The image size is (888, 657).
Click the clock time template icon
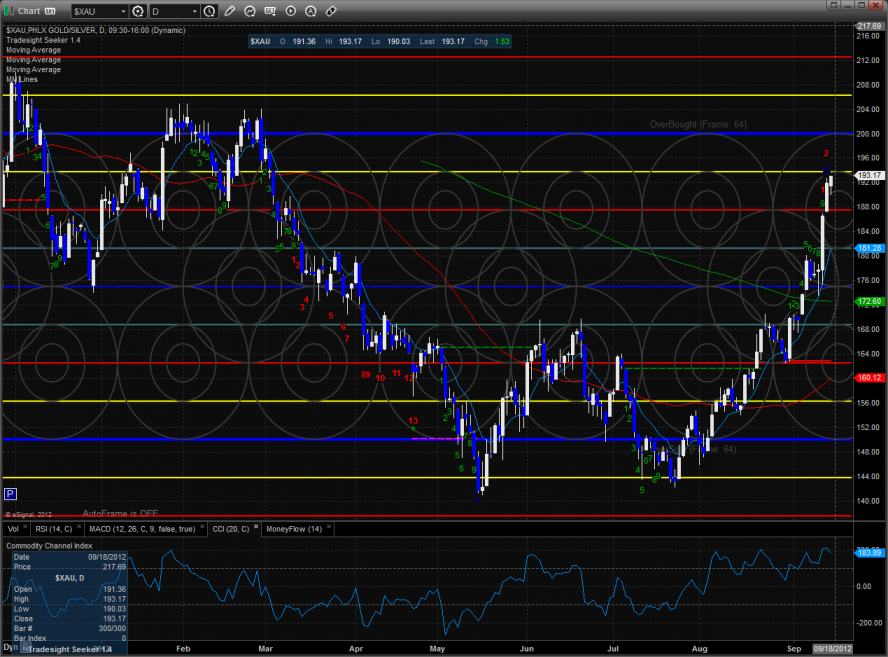coord(208,11)
